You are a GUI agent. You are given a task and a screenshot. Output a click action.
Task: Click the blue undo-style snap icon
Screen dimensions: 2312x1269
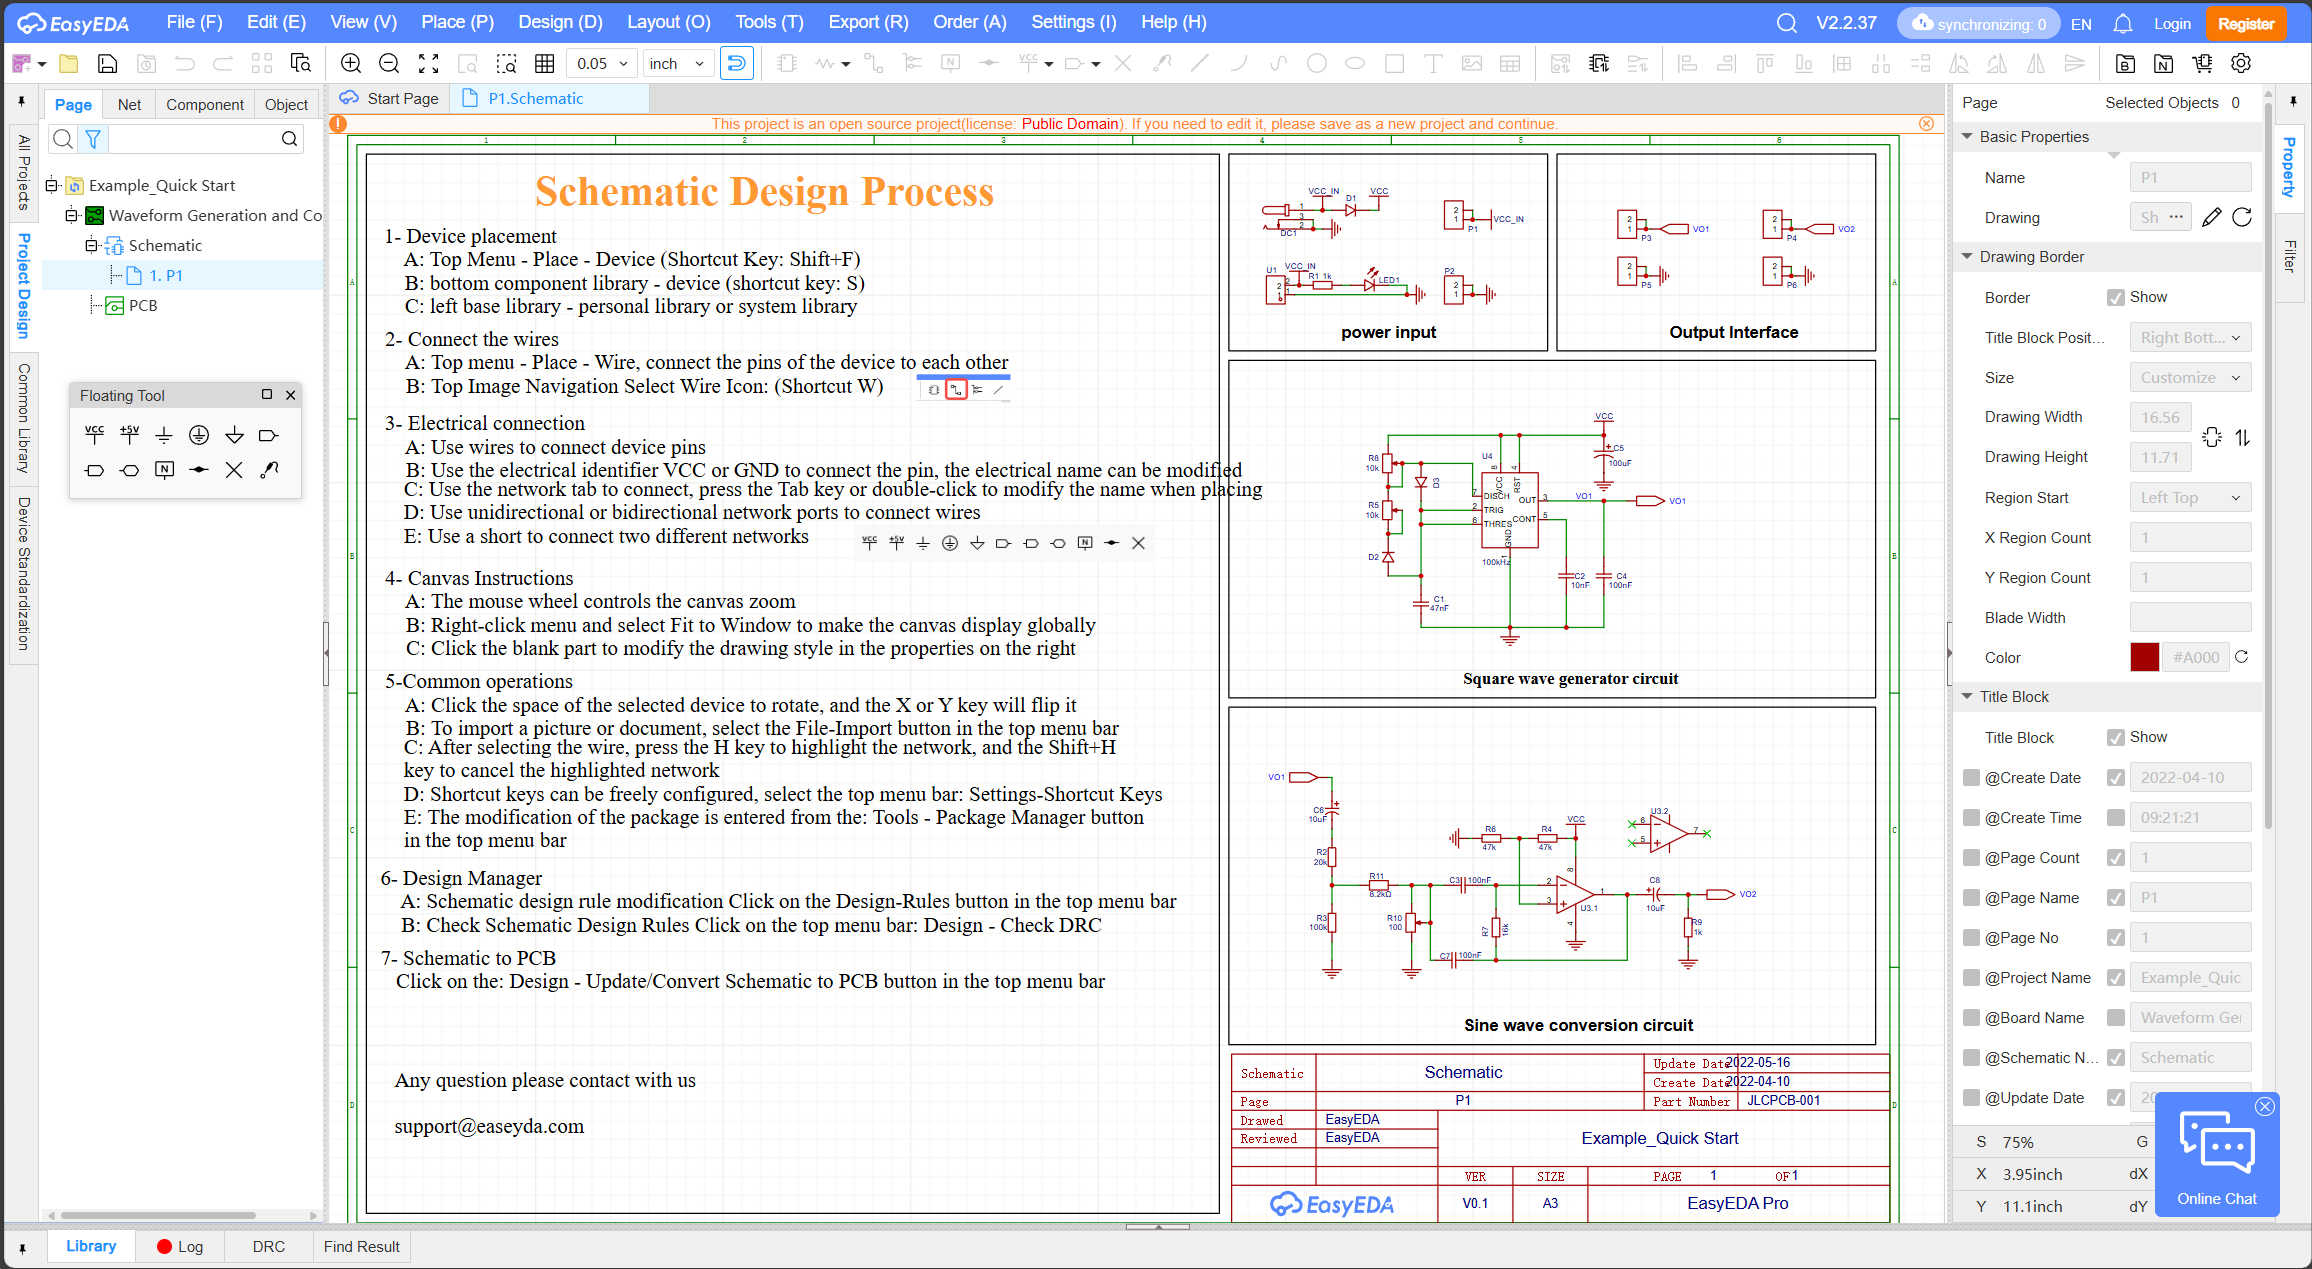pos(736,64)
